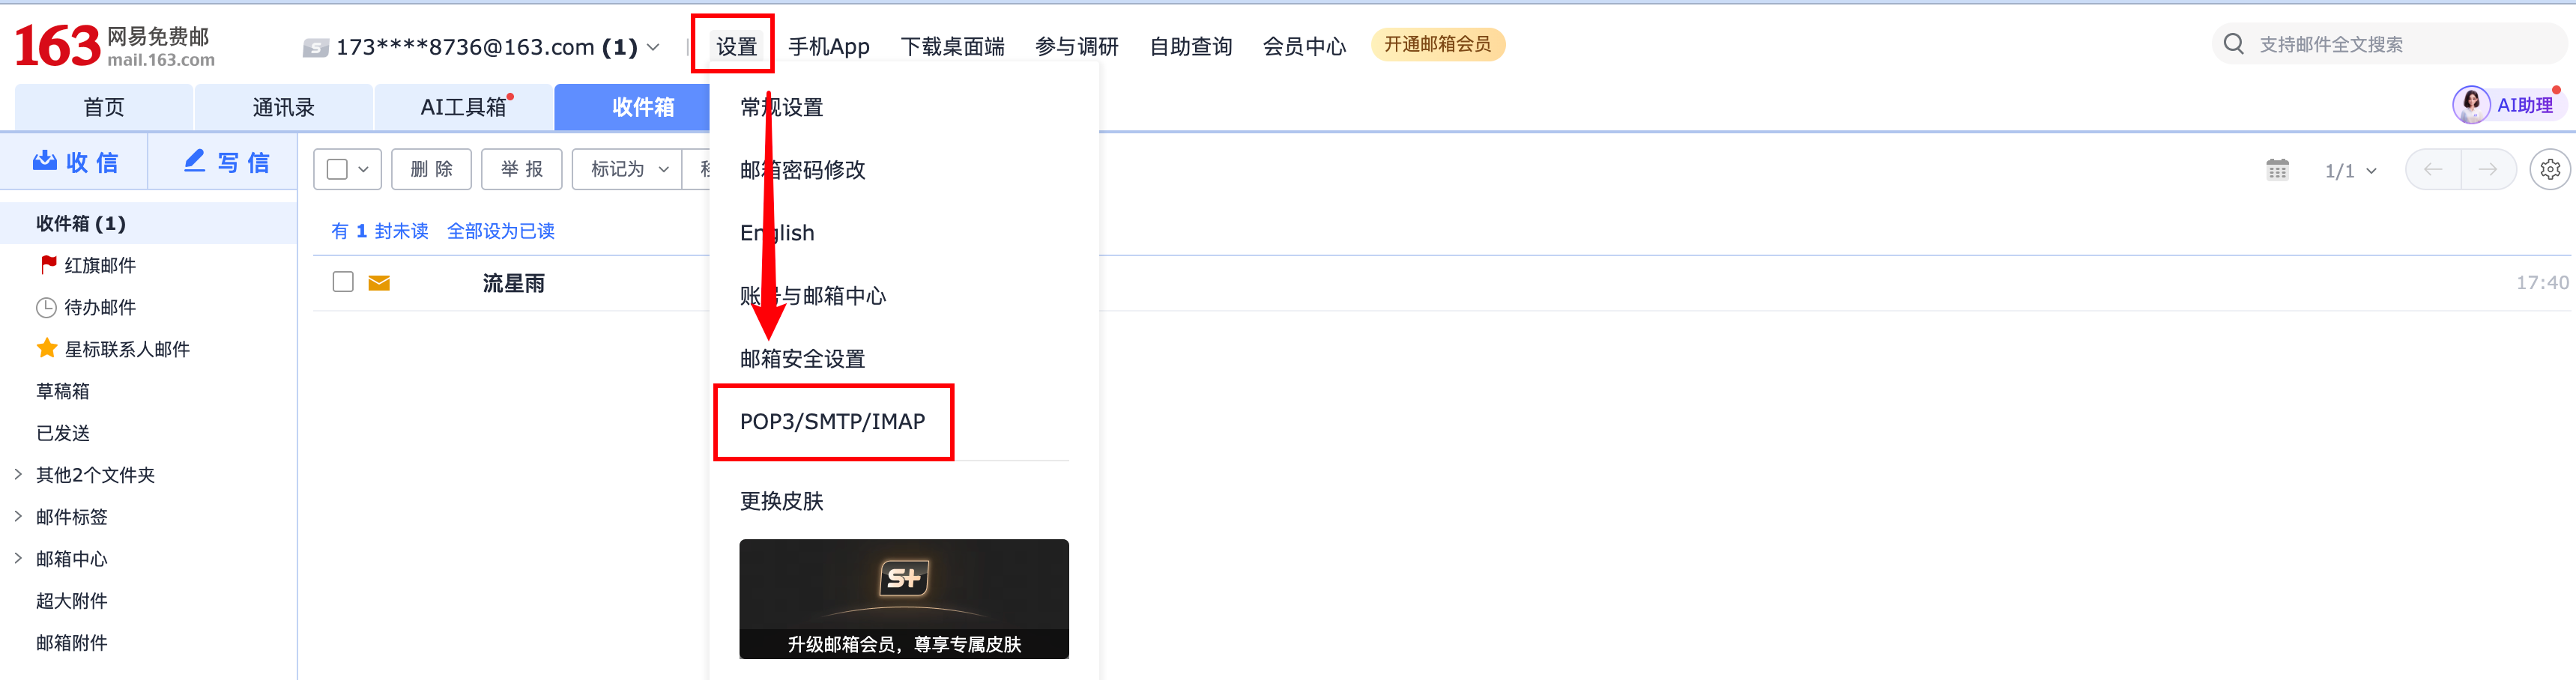Click the 写信 compose pencil icon
The image size is (2576, 680).
[x=193, y=160]
